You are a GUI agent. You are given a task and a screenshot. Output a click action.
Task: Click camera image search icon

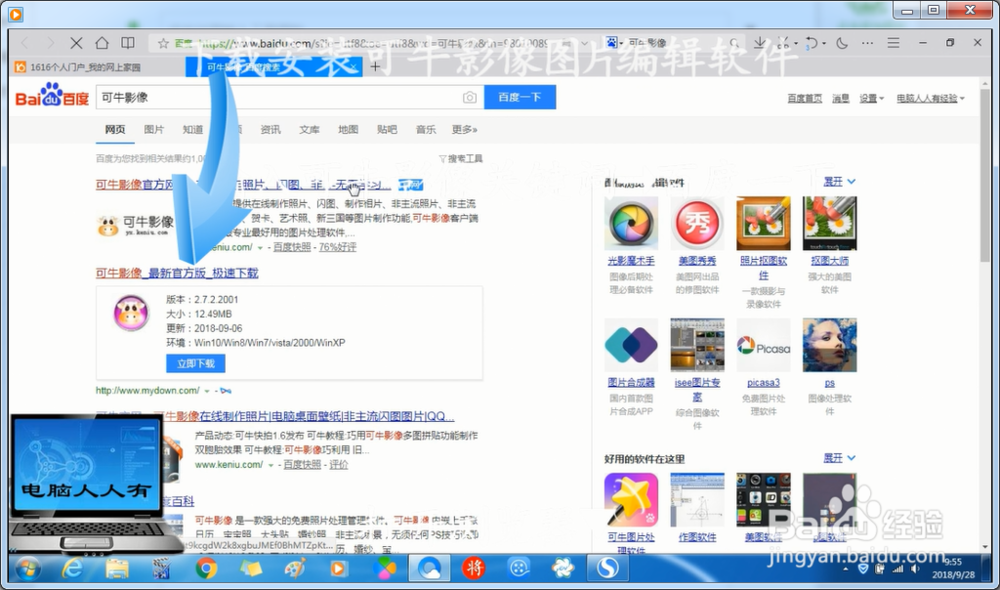pos(469,98)
